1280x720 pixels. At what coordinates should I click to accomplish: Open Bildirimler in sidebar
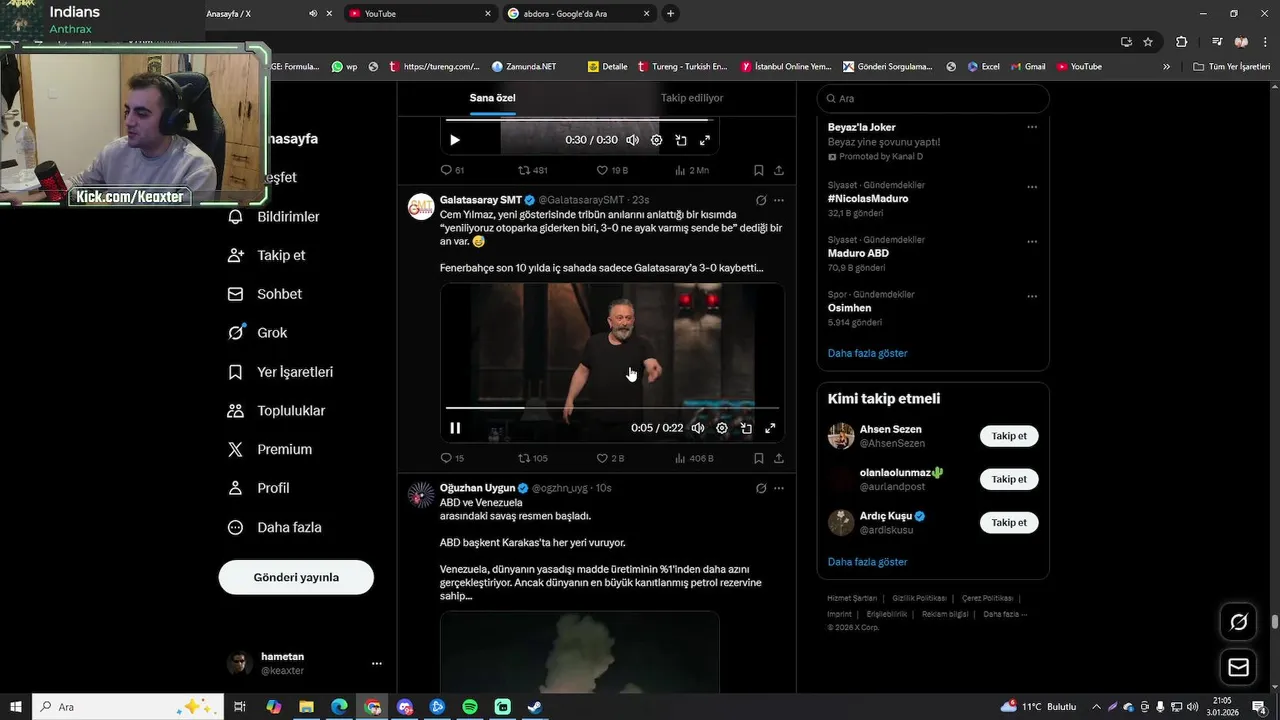[274, 217]
